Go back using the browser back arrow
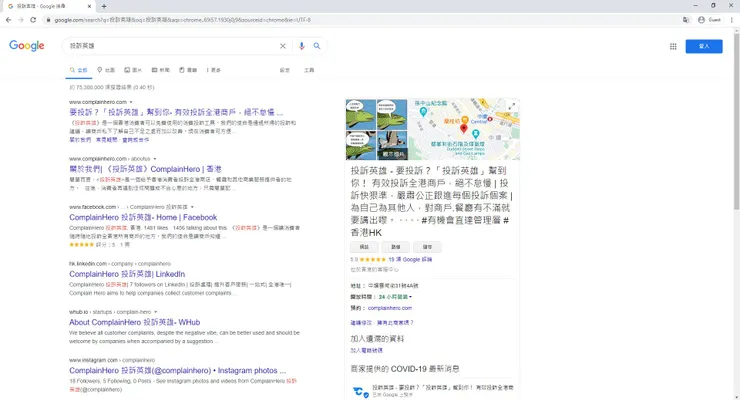Image resolution: width=740 pixels, height=400 pixels. click(8, 20)
